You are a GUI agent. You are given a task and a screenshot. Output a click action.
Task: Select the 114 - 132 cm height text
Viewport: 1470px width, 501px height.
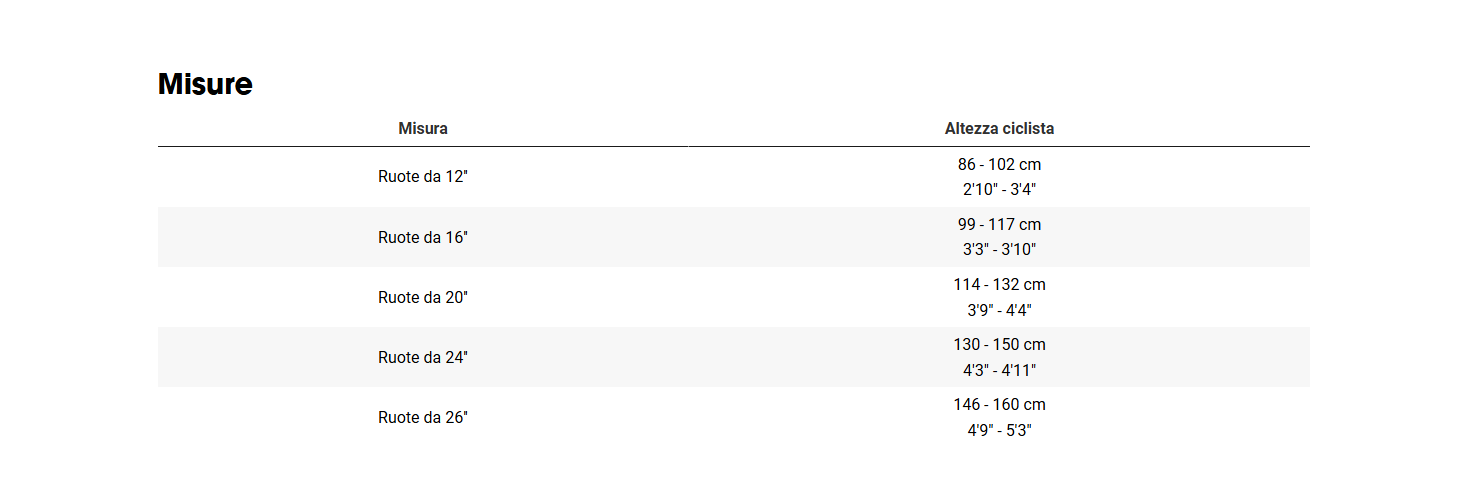pos(999,285)
